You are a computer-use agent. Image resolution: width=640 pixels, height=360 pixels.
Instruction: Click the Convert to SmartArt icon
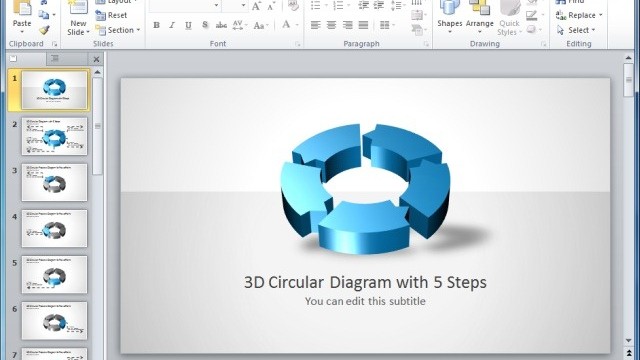(x=416, y=29)
